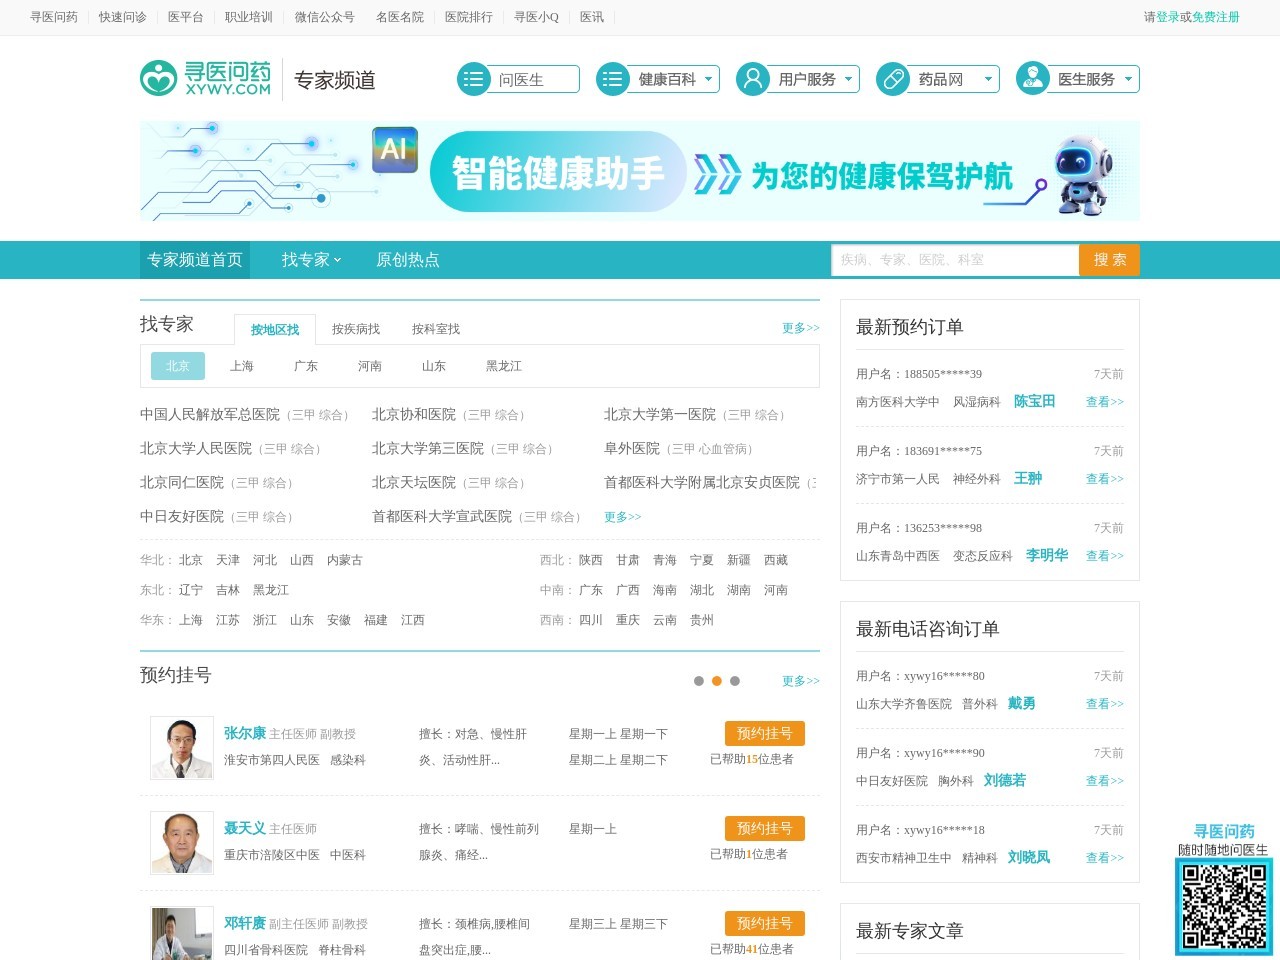The image size is (1280, 960).
Task: Expand the 找专家 dropdown menu
Action: tap(308, 259)
